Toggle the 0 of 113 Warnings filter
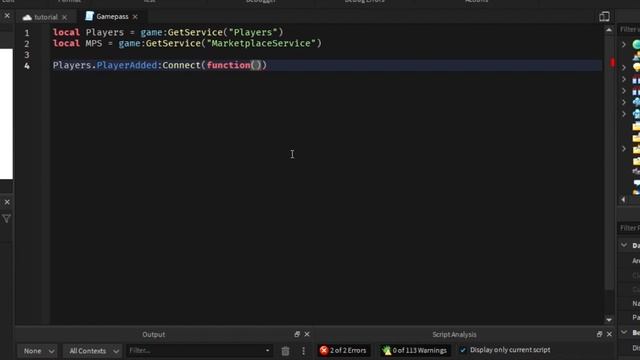This screenshot has width=640, height=360. point(415,350)
